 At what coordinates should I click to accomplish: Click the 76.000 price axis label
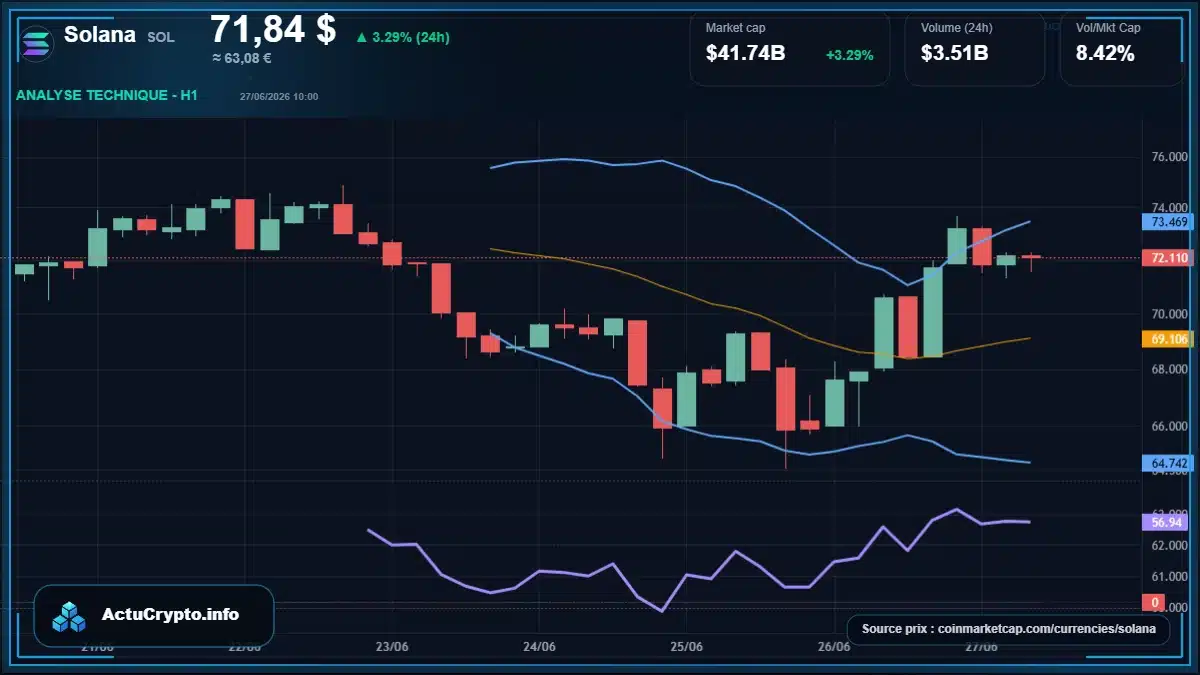point(1169,158)
